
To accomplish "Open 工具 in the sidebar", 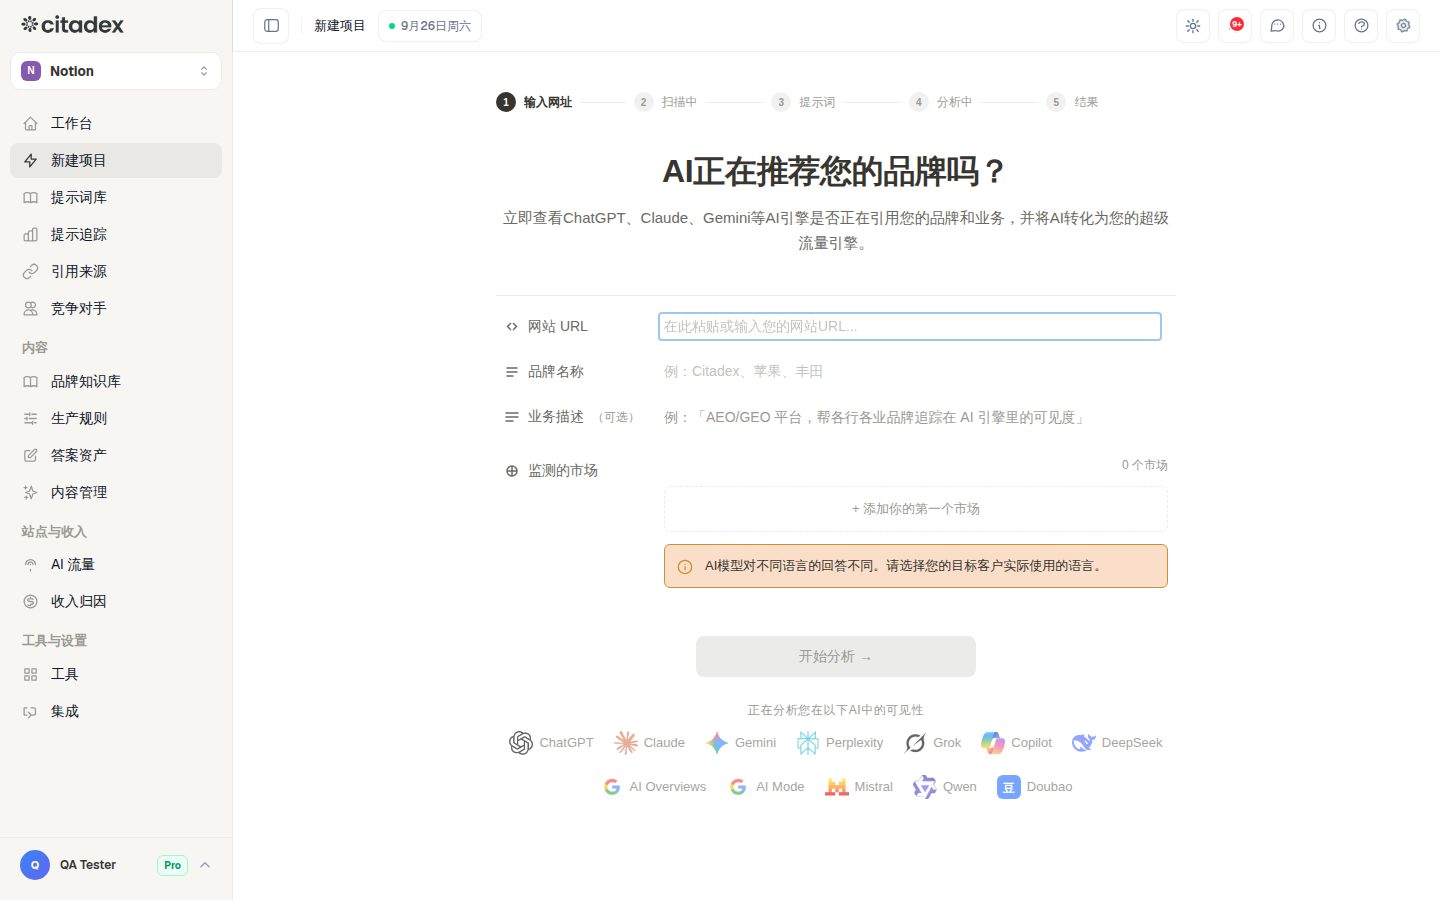I will pos(116,674).
